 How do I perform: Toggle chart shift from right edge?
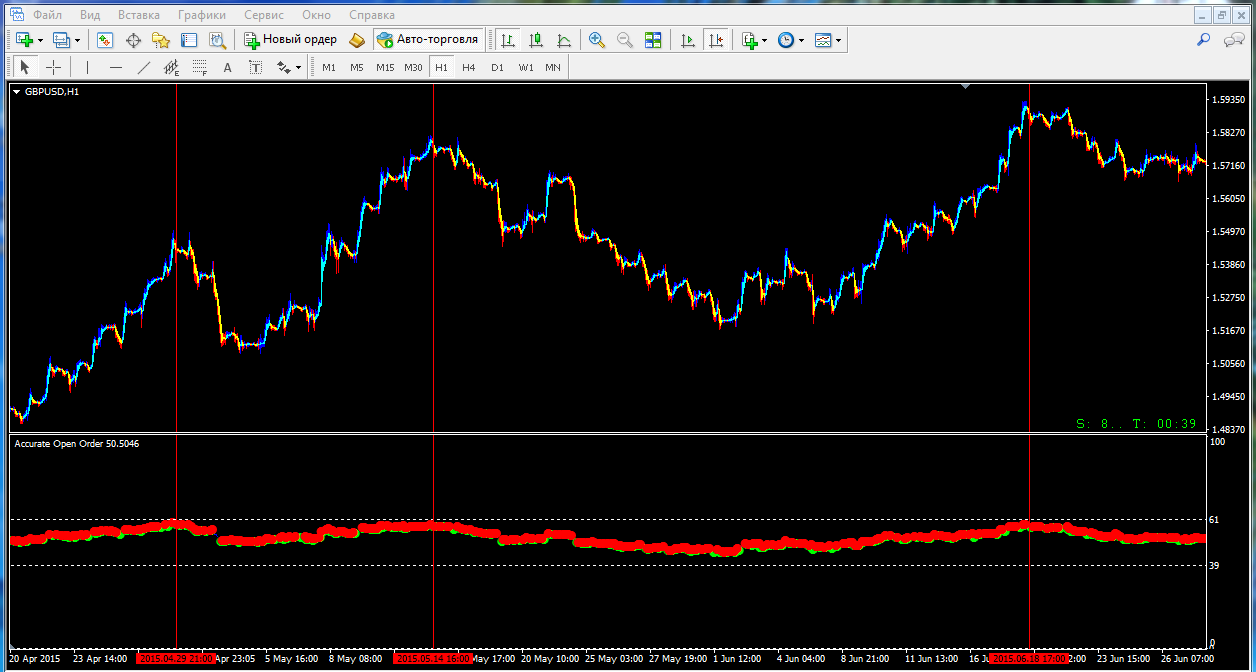715,40
